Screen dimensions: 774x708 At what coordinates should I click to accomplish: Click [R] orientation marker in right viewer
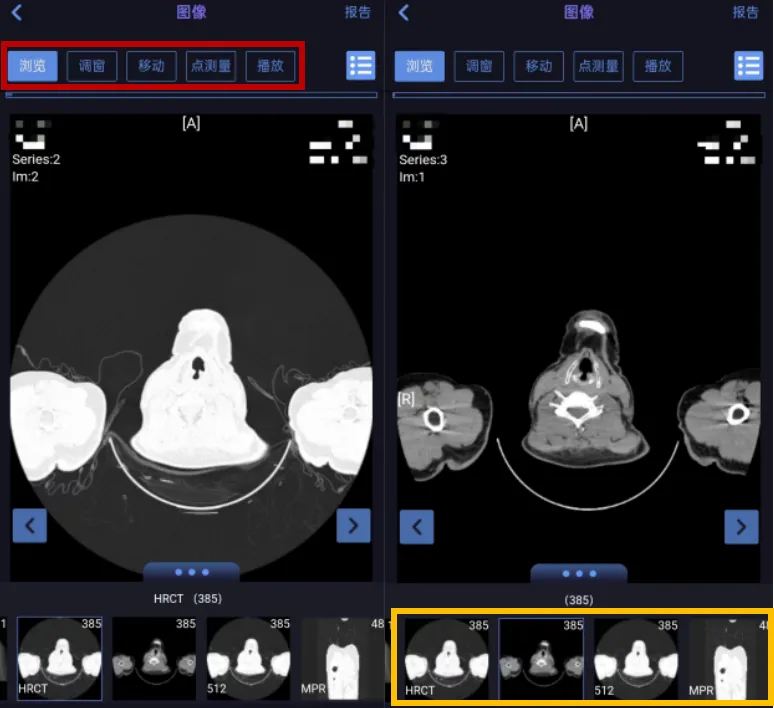[406, 399]
